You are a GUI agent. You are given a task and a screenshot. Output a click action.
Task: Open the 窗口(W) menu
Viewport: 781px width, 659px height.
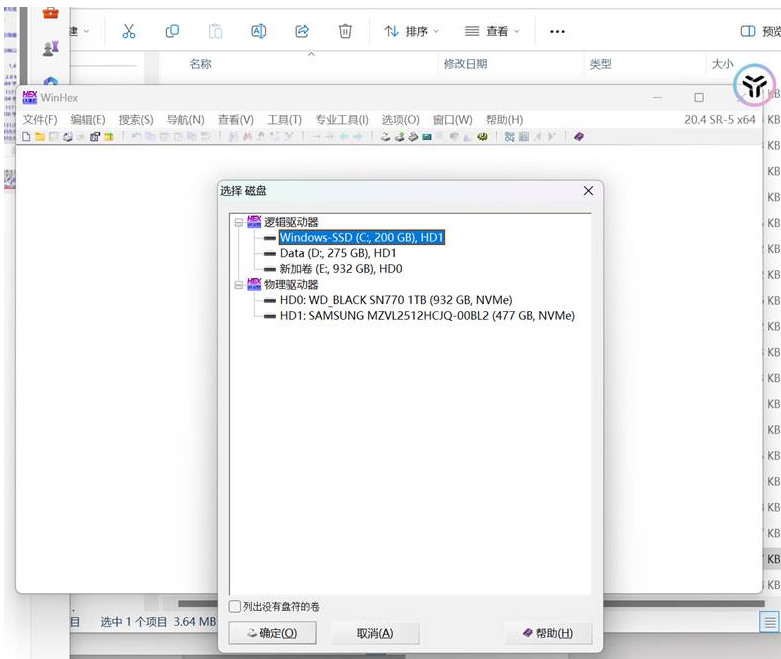point(452,120)
